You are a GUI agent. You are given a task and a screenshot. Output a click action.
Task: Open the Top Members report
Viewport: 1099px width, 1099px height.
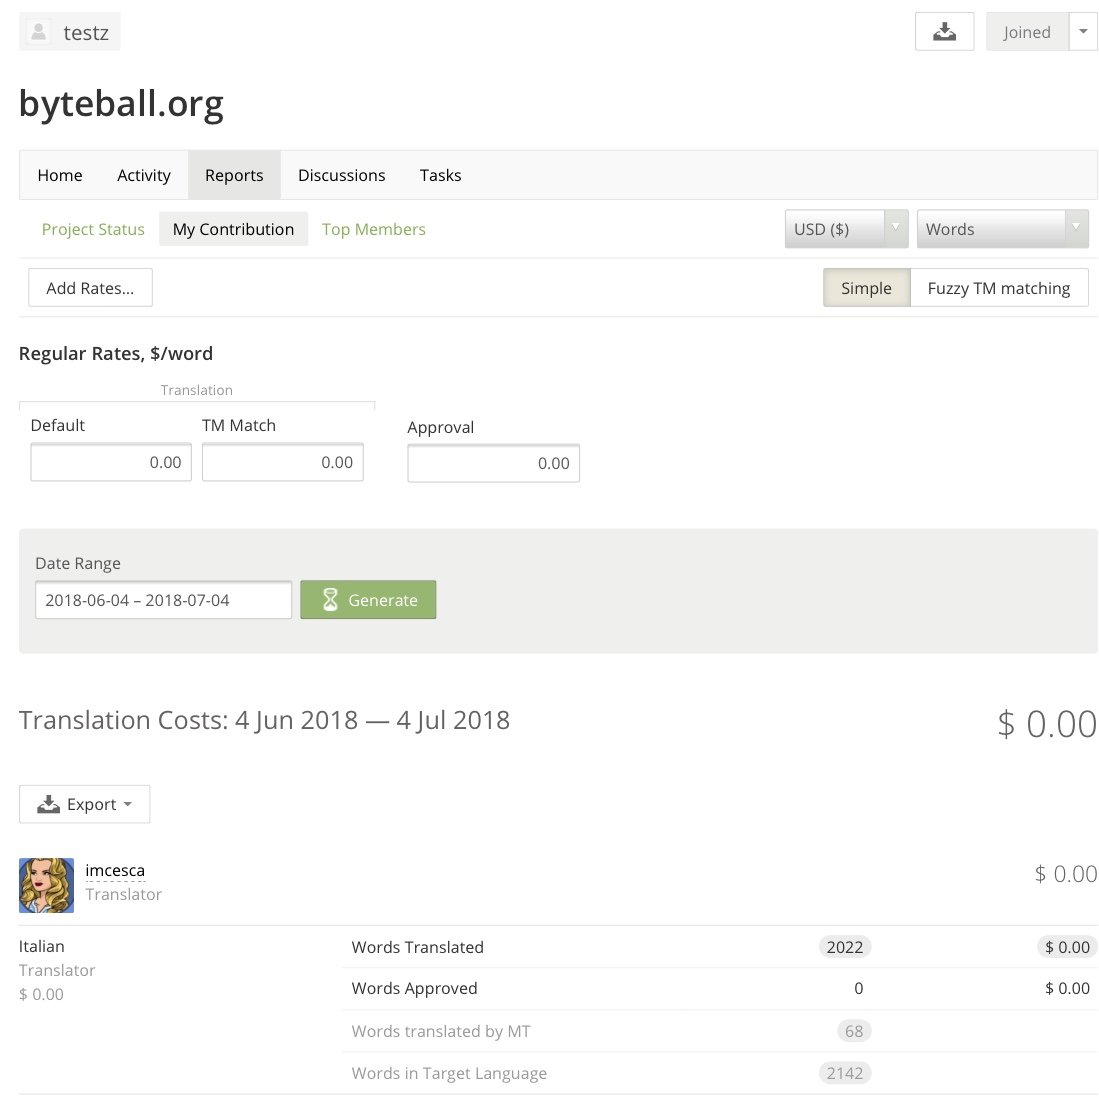pyautogui.click(x=373, y=229)
